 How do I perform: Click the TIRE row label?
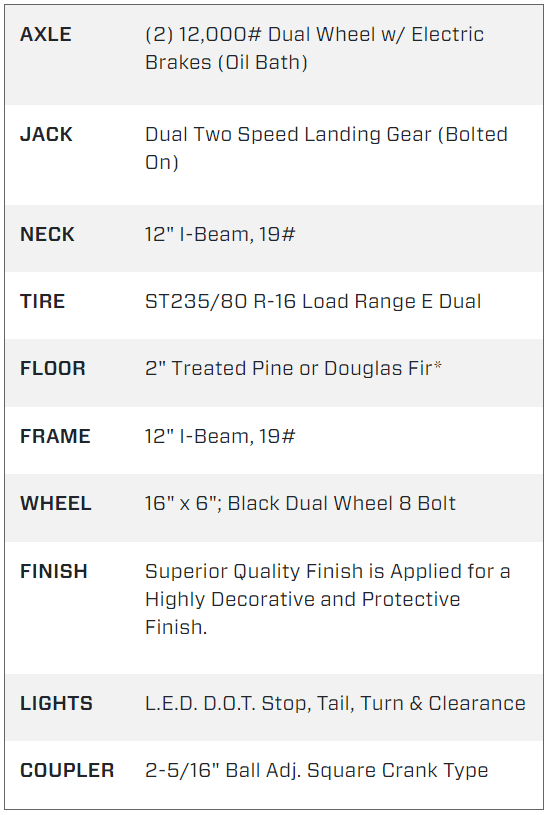[x=43, y=301]
